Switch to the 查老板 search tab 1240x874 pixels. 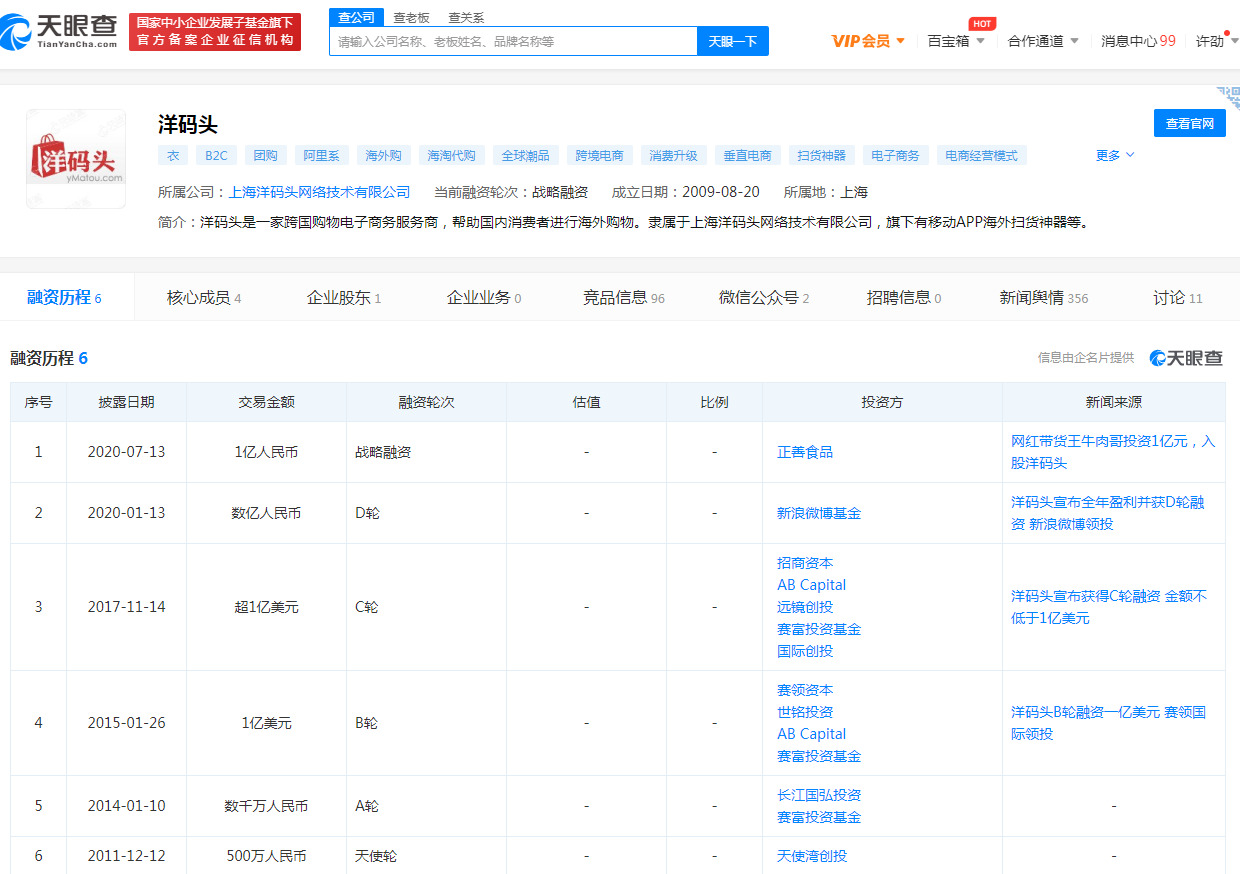411,17
